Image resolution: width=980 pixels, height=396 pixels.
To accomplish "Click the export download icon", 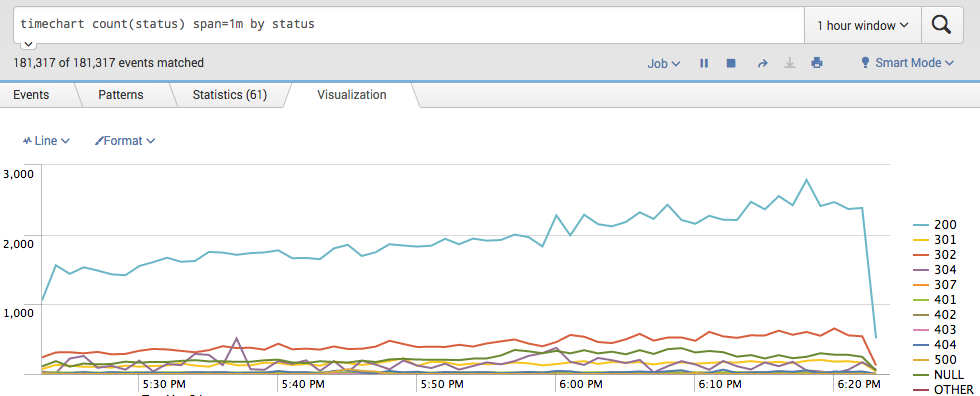I will 790,63.
